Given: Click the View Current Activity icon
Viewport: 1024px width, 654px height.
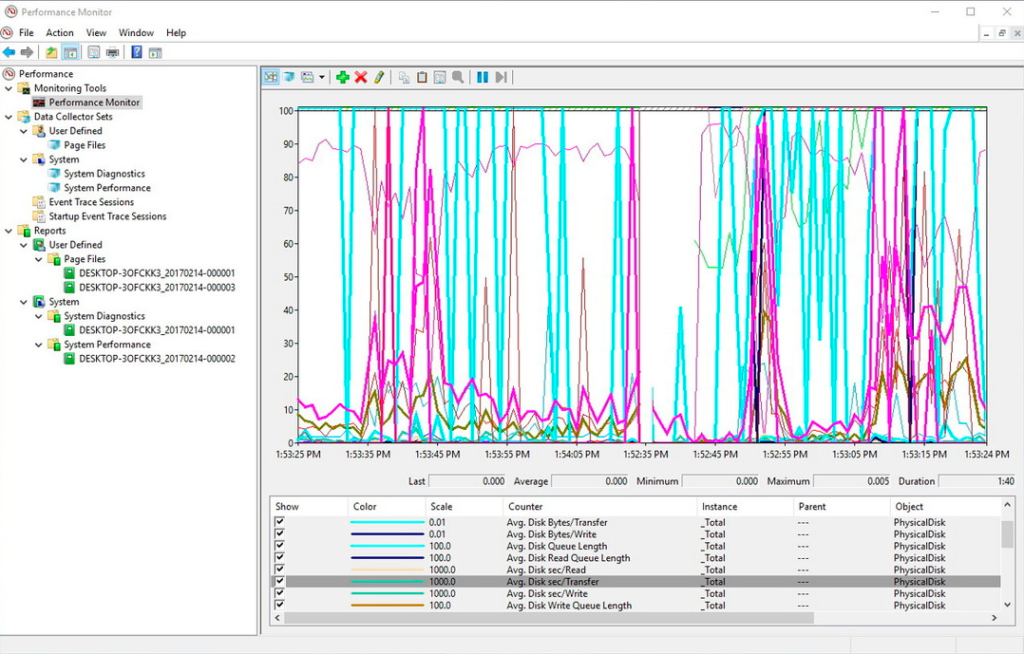Looking at the screenshot, I should coord(270,77).
